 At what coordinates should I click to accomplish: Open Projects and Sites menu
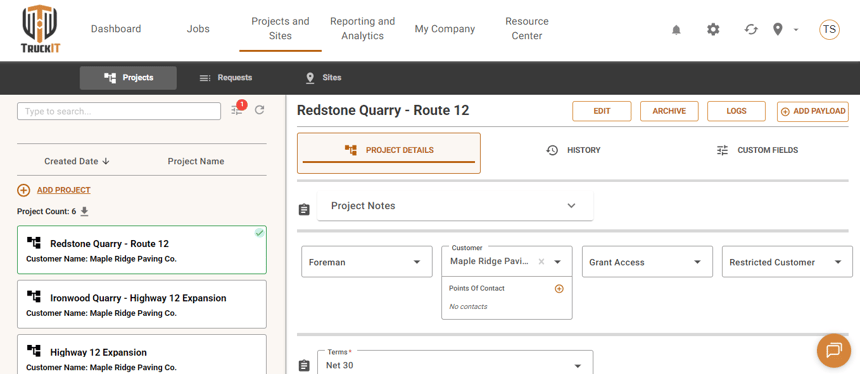click(280, 29)
